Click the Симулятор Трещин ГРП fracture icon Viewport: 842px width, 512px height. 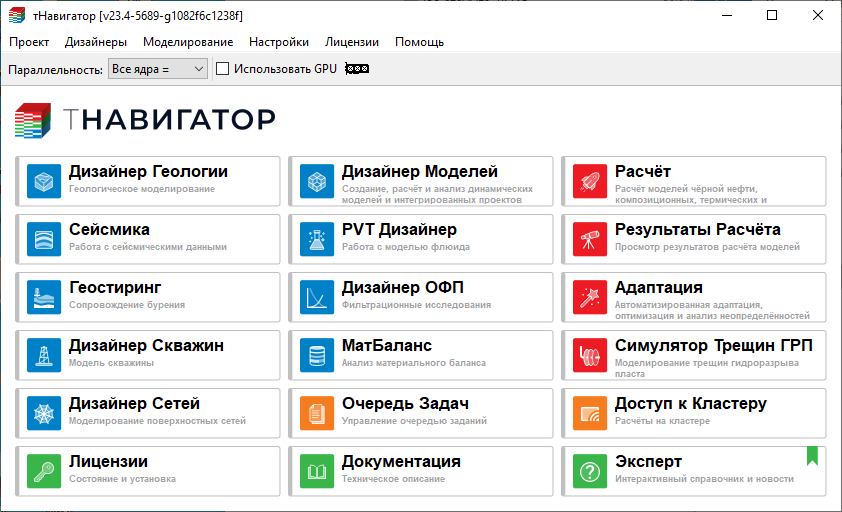point(590,355)
